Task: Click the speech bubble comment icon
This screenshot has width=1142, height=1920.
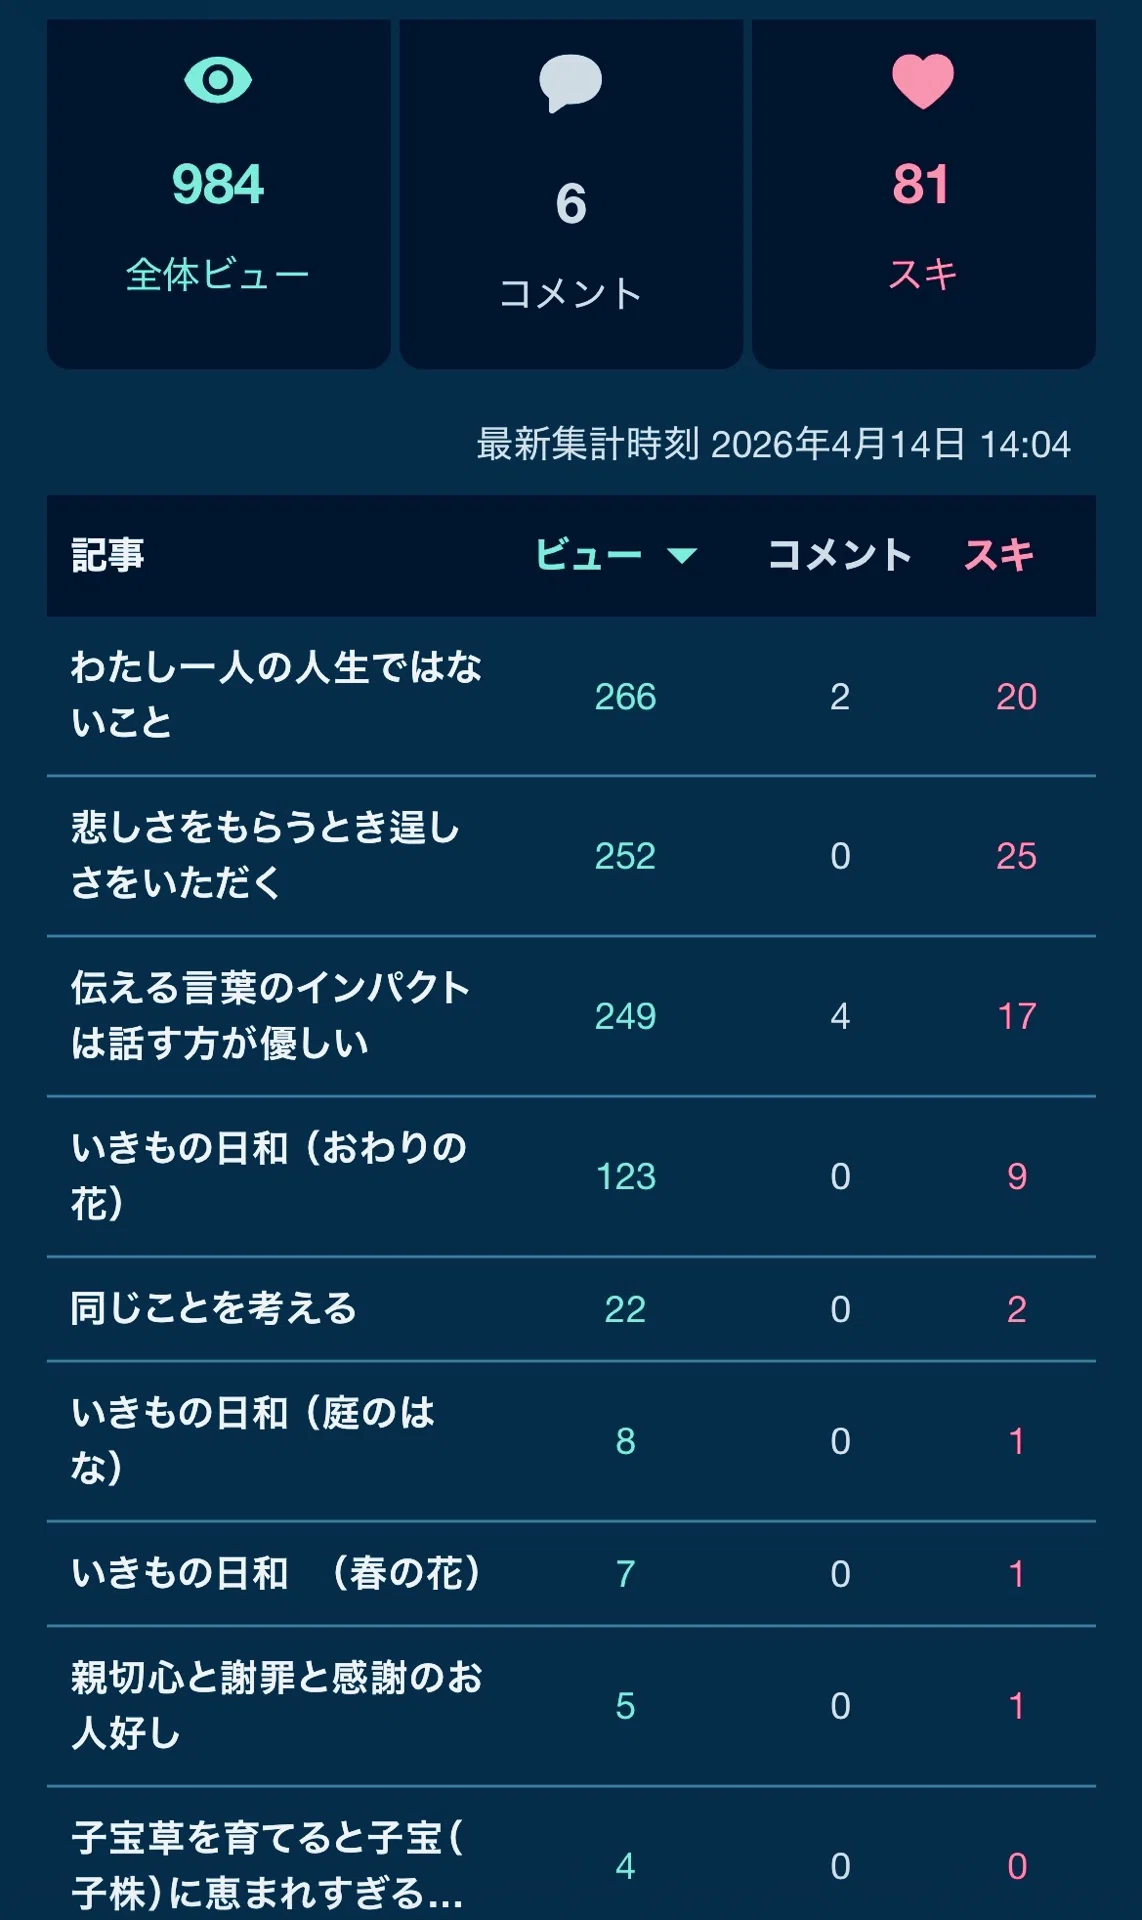Action: [x=570, y=83]
